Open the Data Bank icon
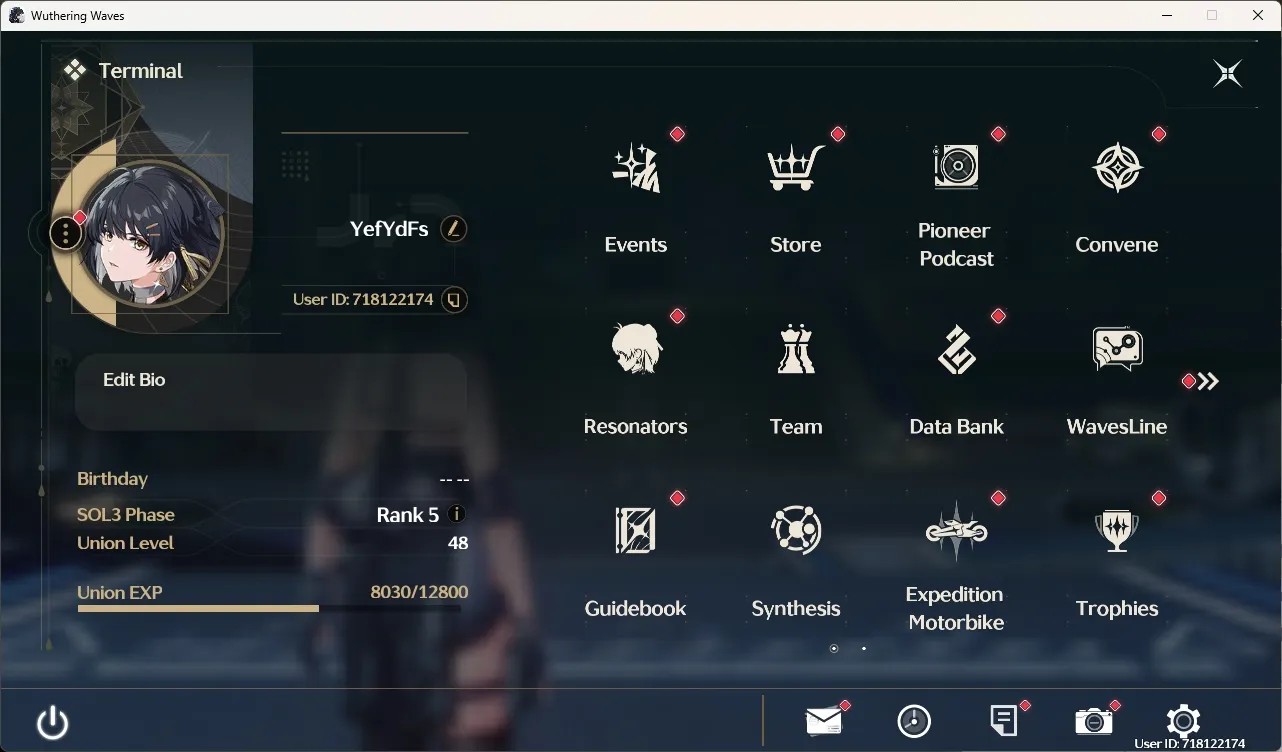 [956, 349]
